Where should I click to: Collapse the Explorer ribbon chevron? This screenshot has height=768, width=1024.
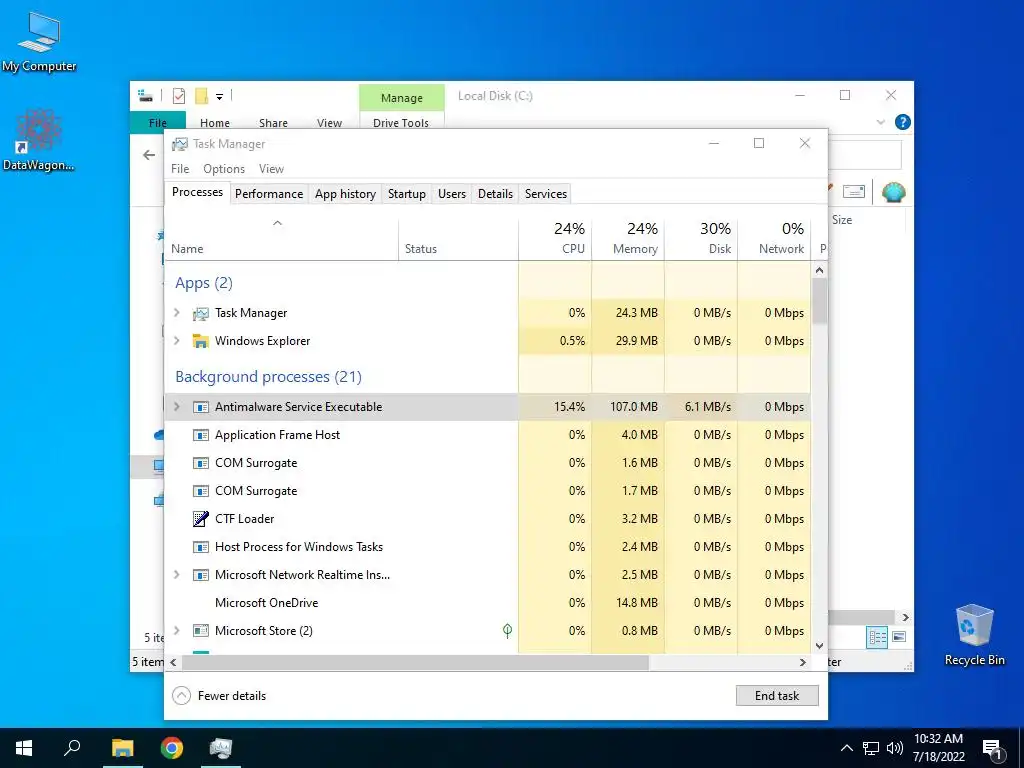click(x=880, y=122)
